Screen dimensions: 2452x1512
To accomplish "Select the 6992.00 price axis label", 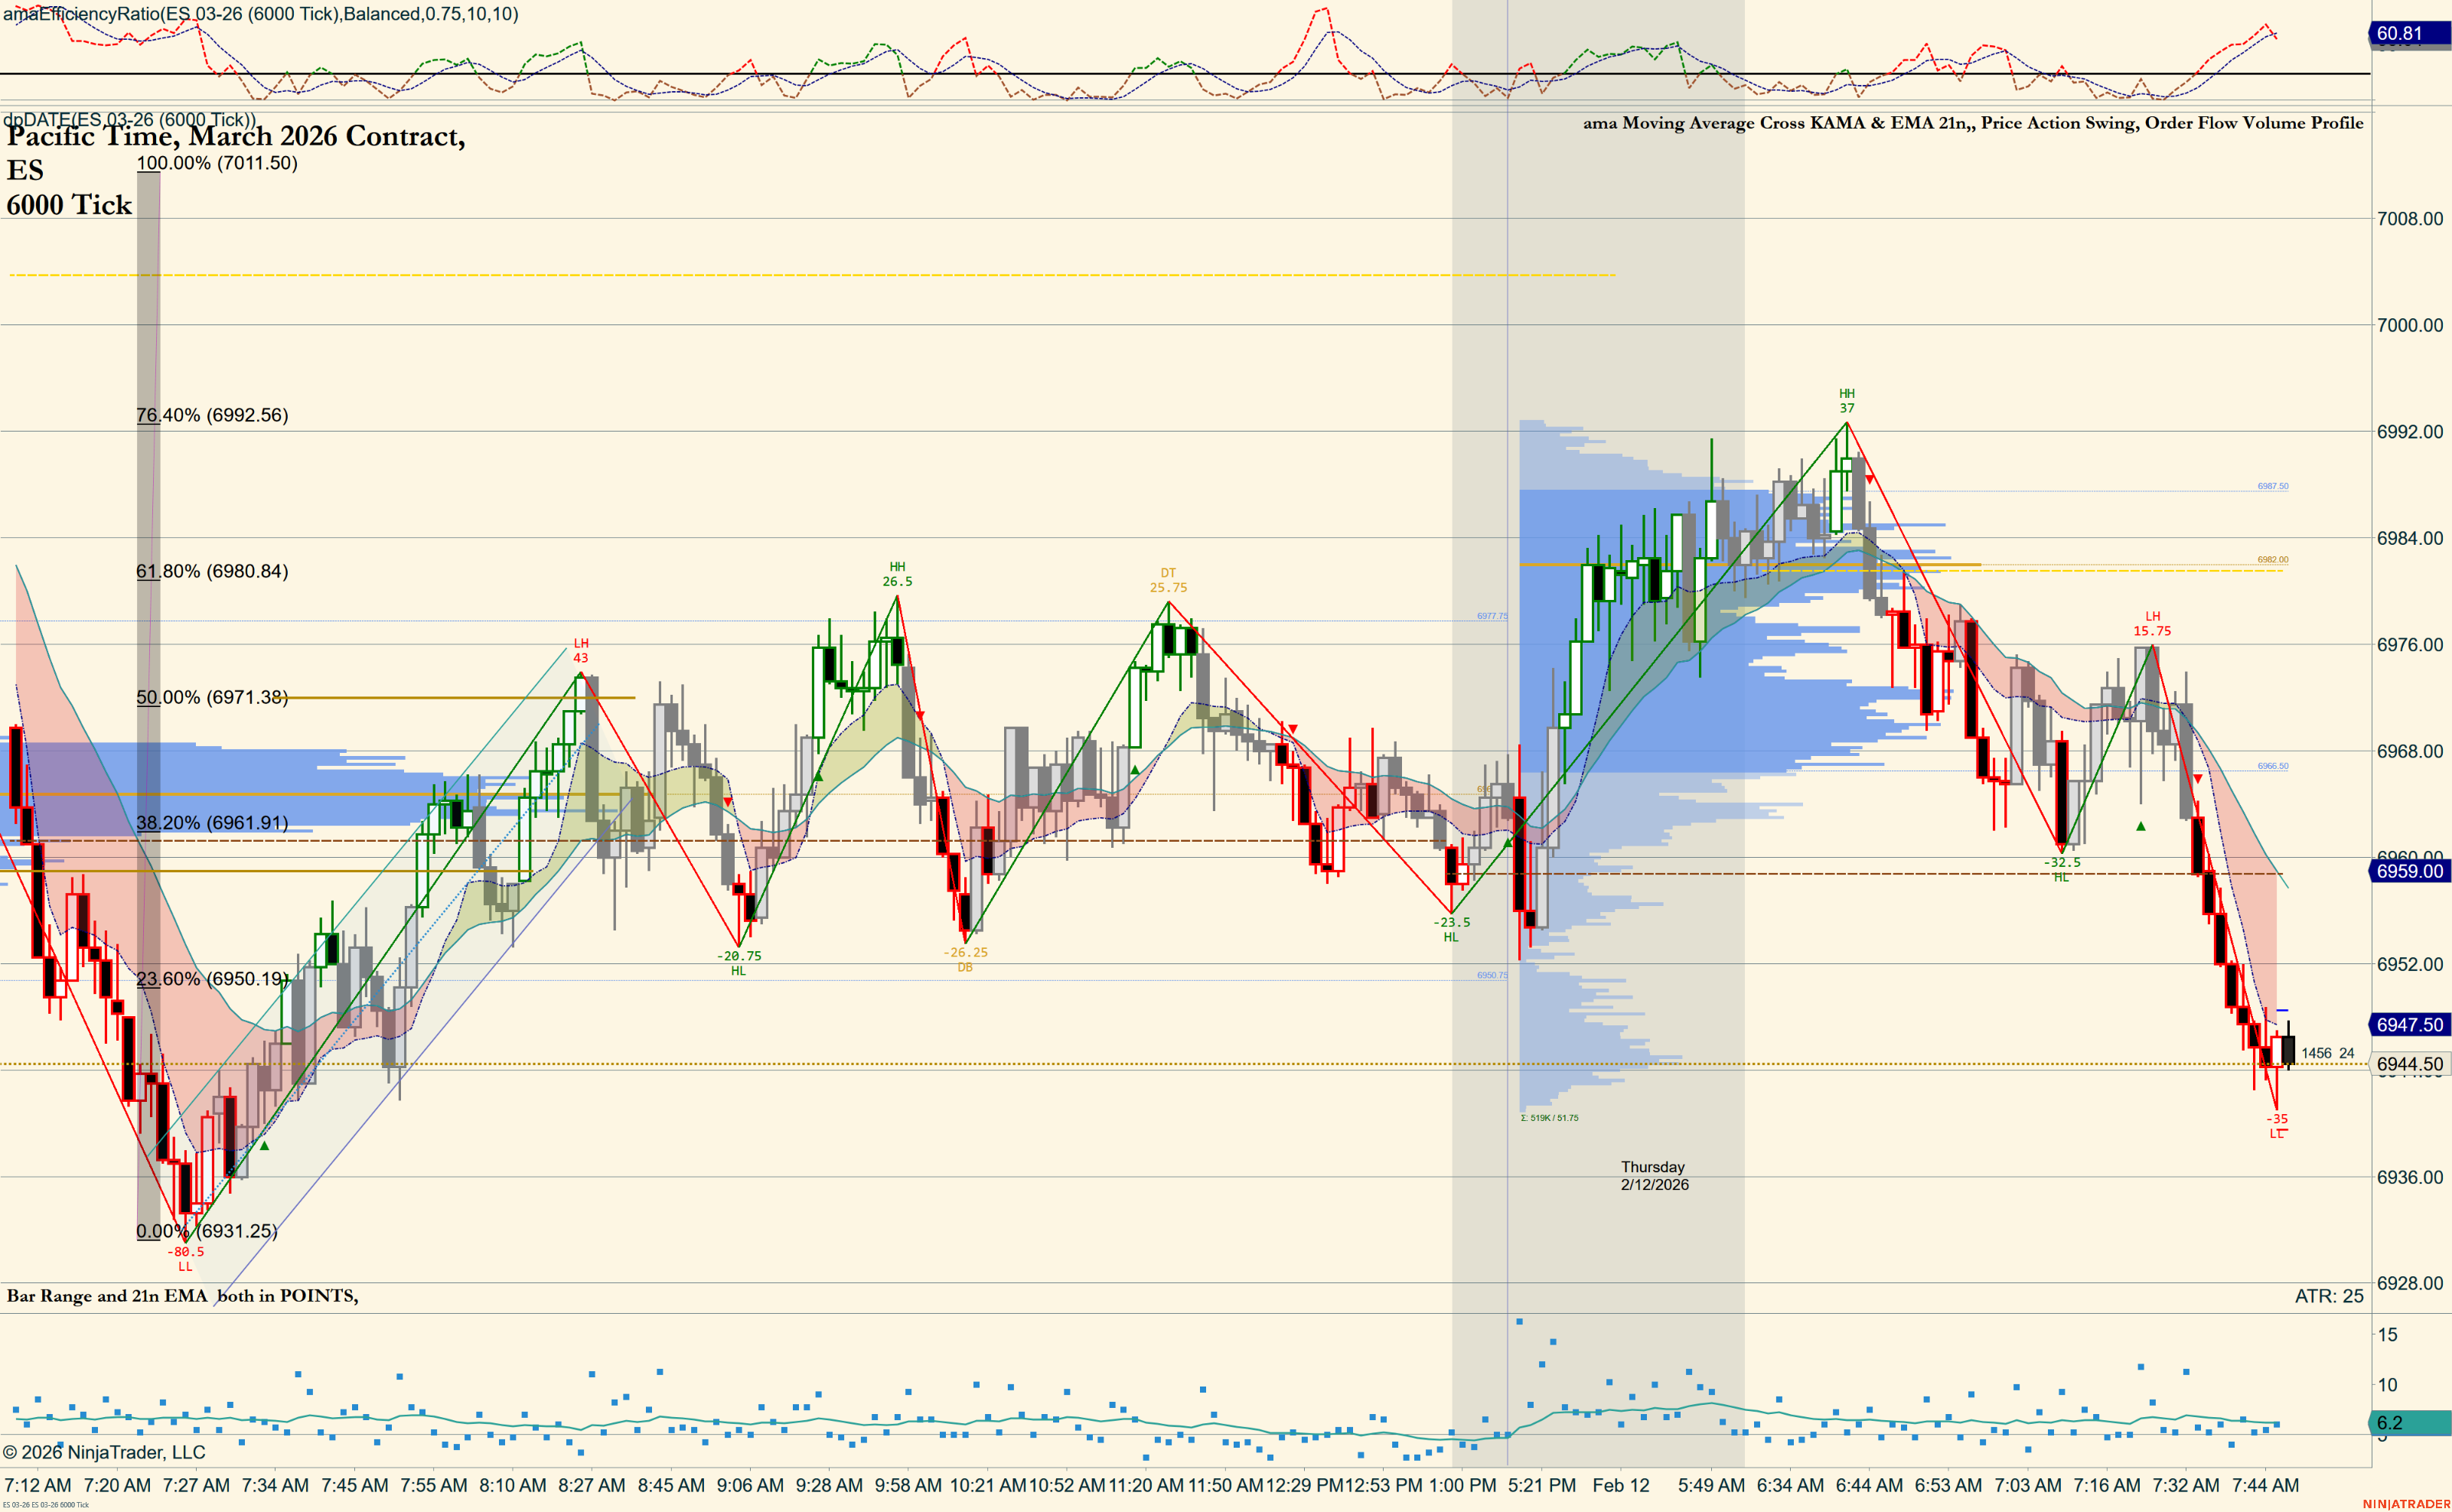I will pyautogui.click(x=2409, y=432).
